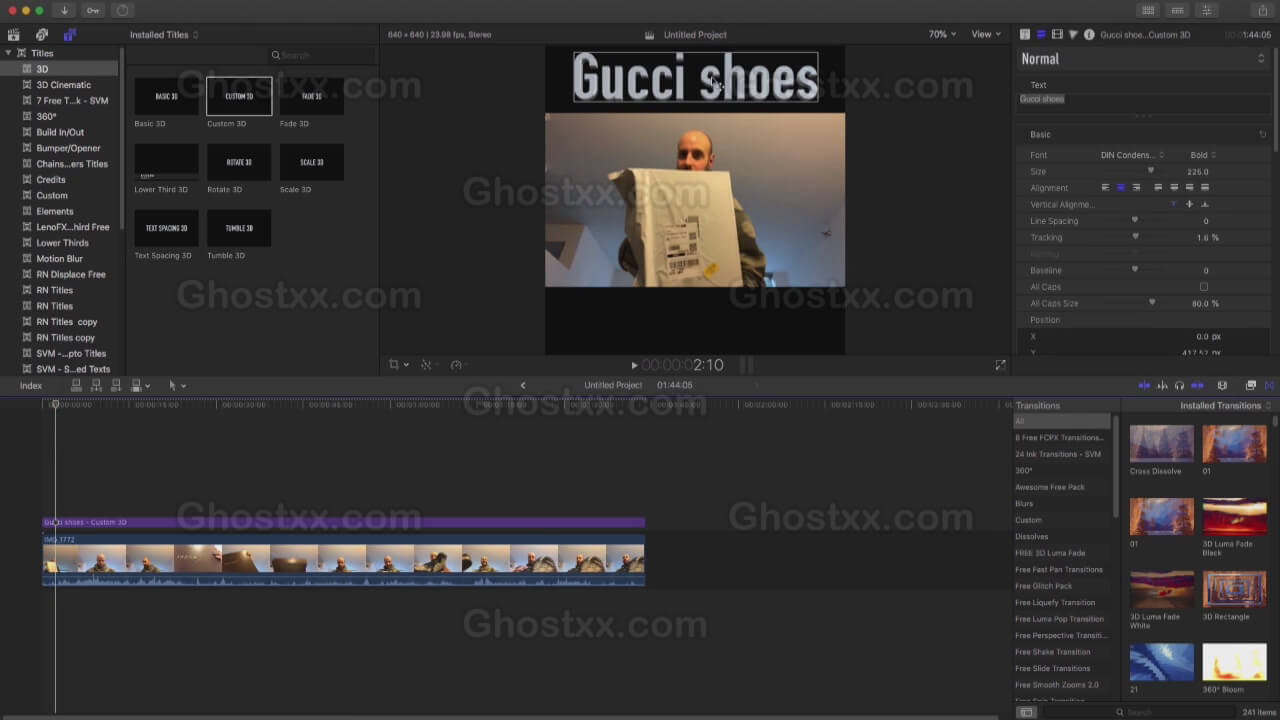Align text right in inspector
1280x720 pixels.
(1136, 188)
